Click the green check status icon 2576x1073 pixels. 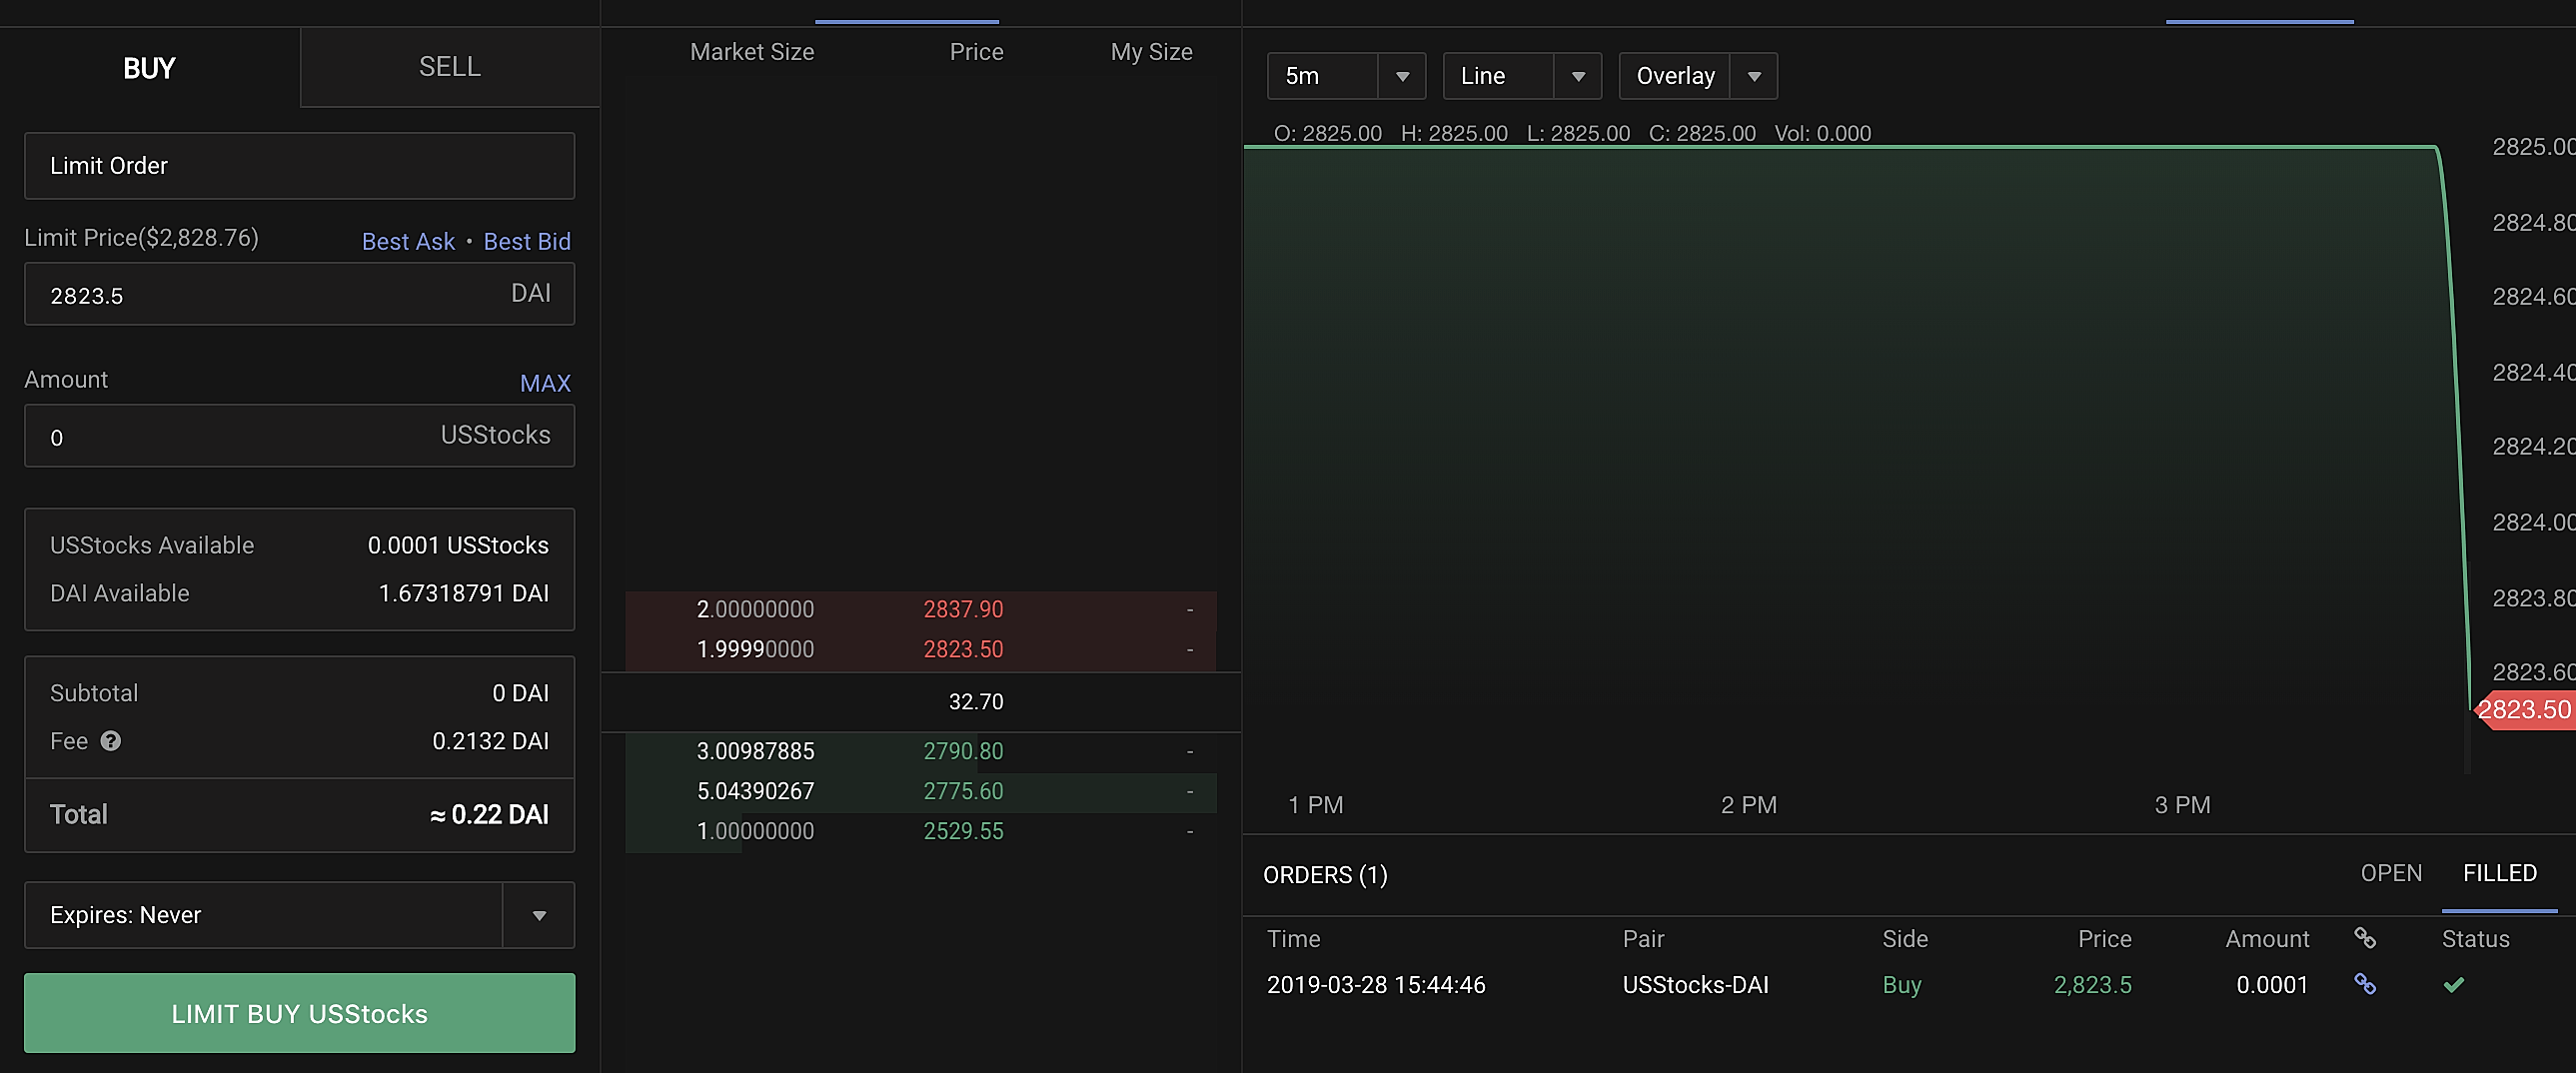2453,985
